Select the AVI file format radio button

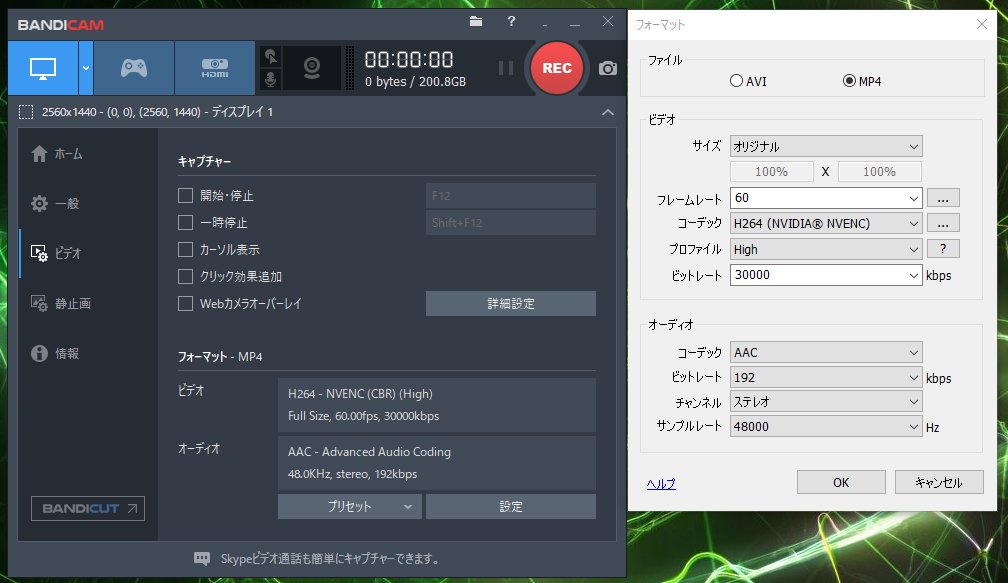tap(736, 81)
